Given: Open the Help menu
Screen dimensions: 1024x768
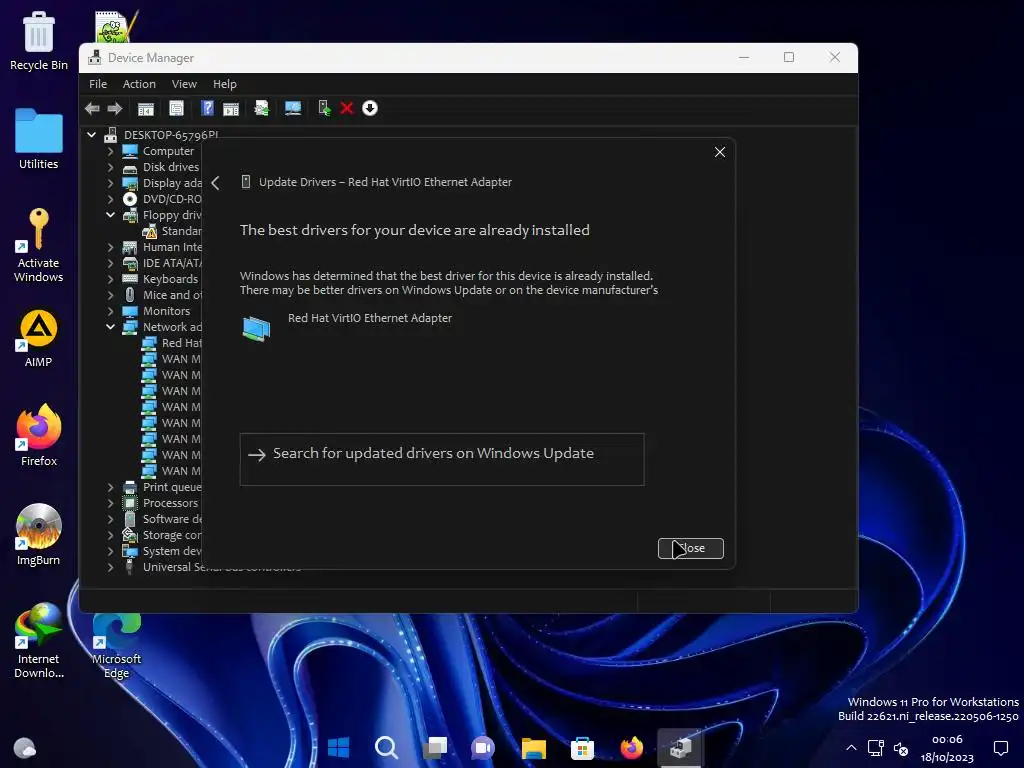Looking at the screenshot, I should [225, 84].
